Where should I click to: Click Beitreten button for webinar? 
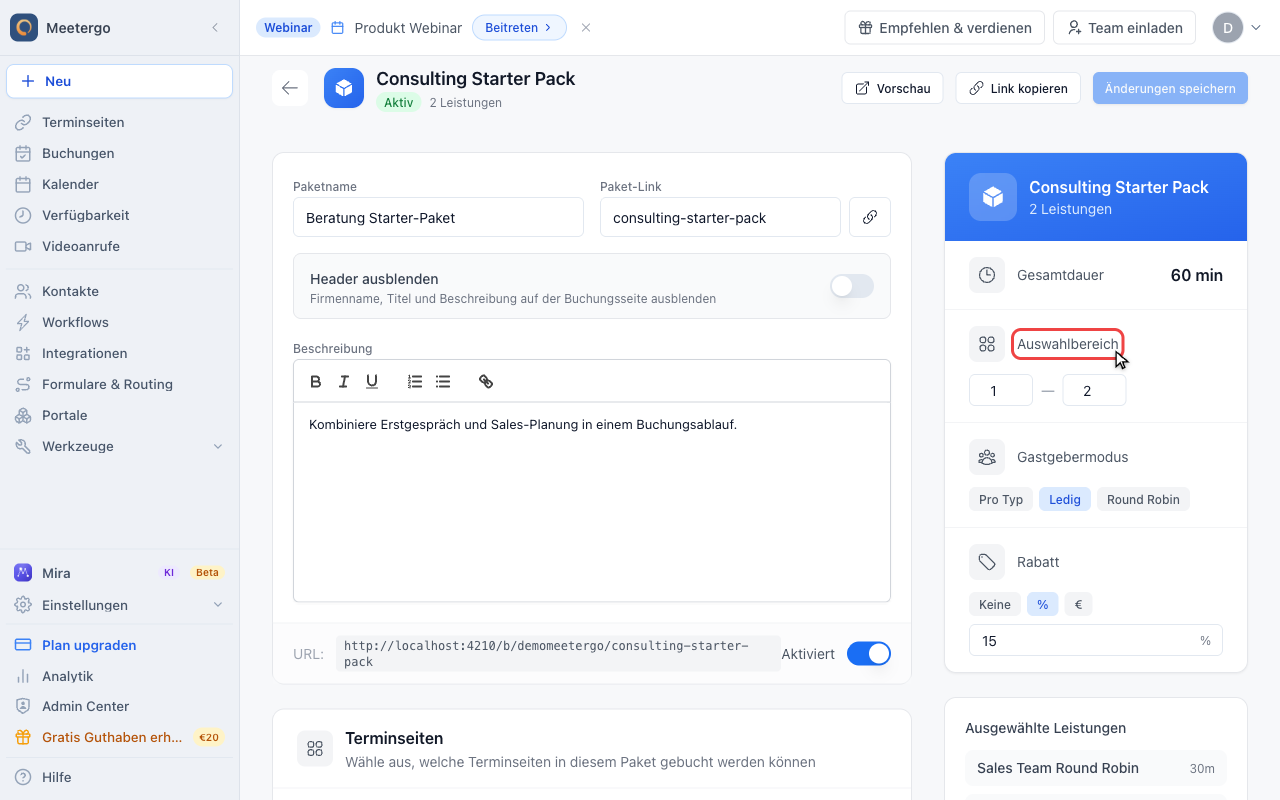tap(519, 28)
